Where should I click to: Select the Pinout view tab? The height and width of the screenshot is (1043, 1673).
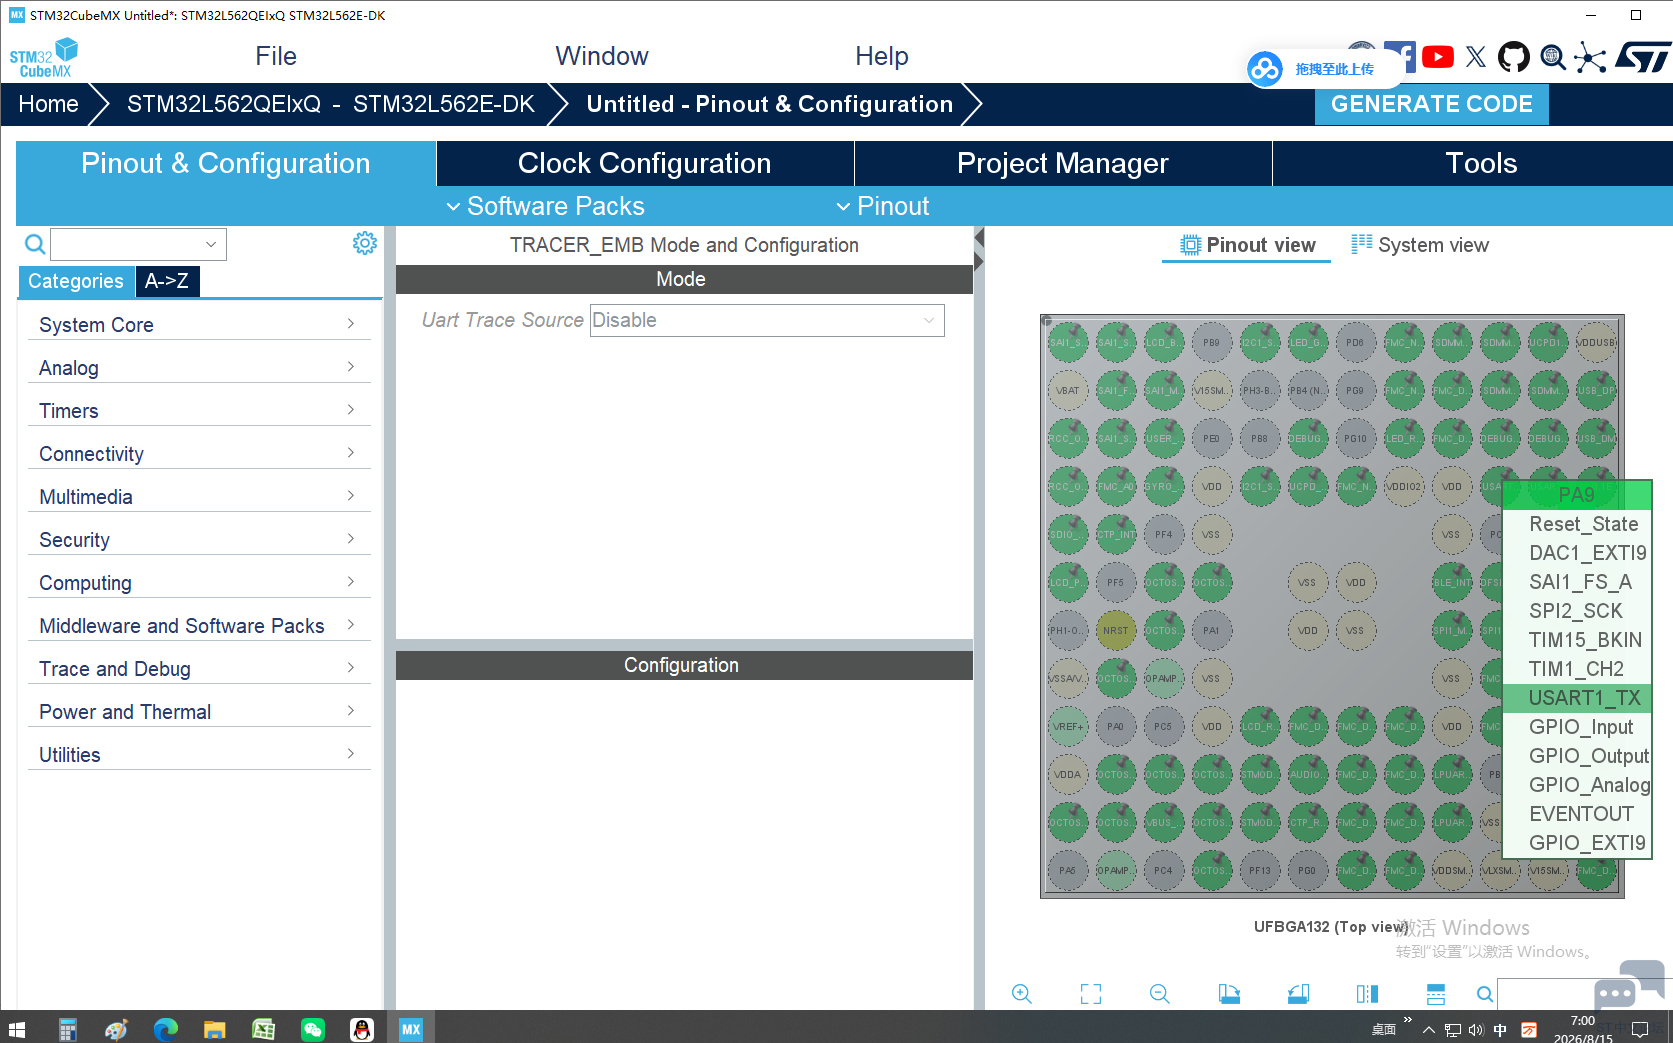pos(1247,245)
